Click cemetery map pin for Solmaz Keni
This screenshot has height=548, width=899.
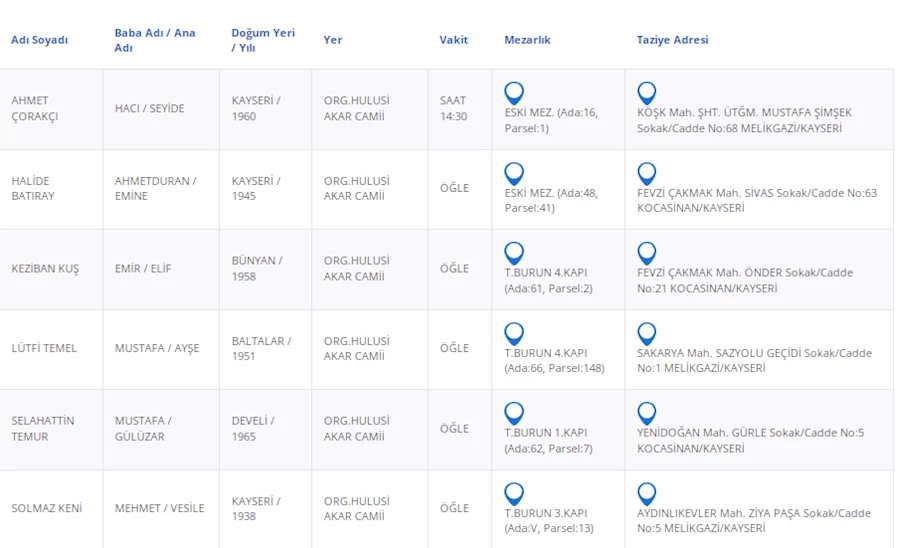point(514,493)
